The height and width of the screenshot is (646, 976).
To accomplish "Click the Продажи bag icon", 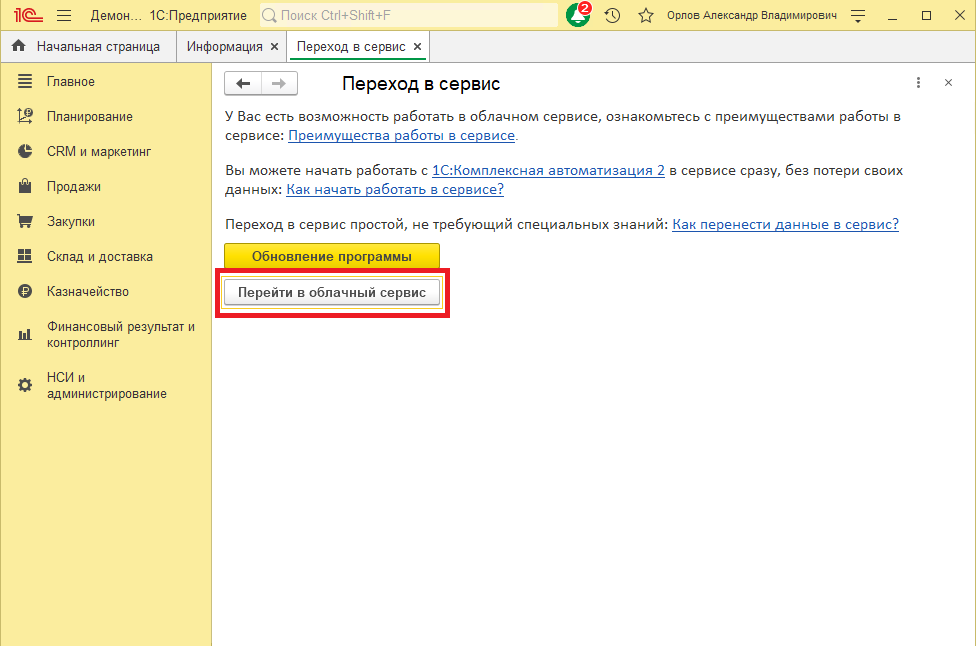I will click(25, 185).
